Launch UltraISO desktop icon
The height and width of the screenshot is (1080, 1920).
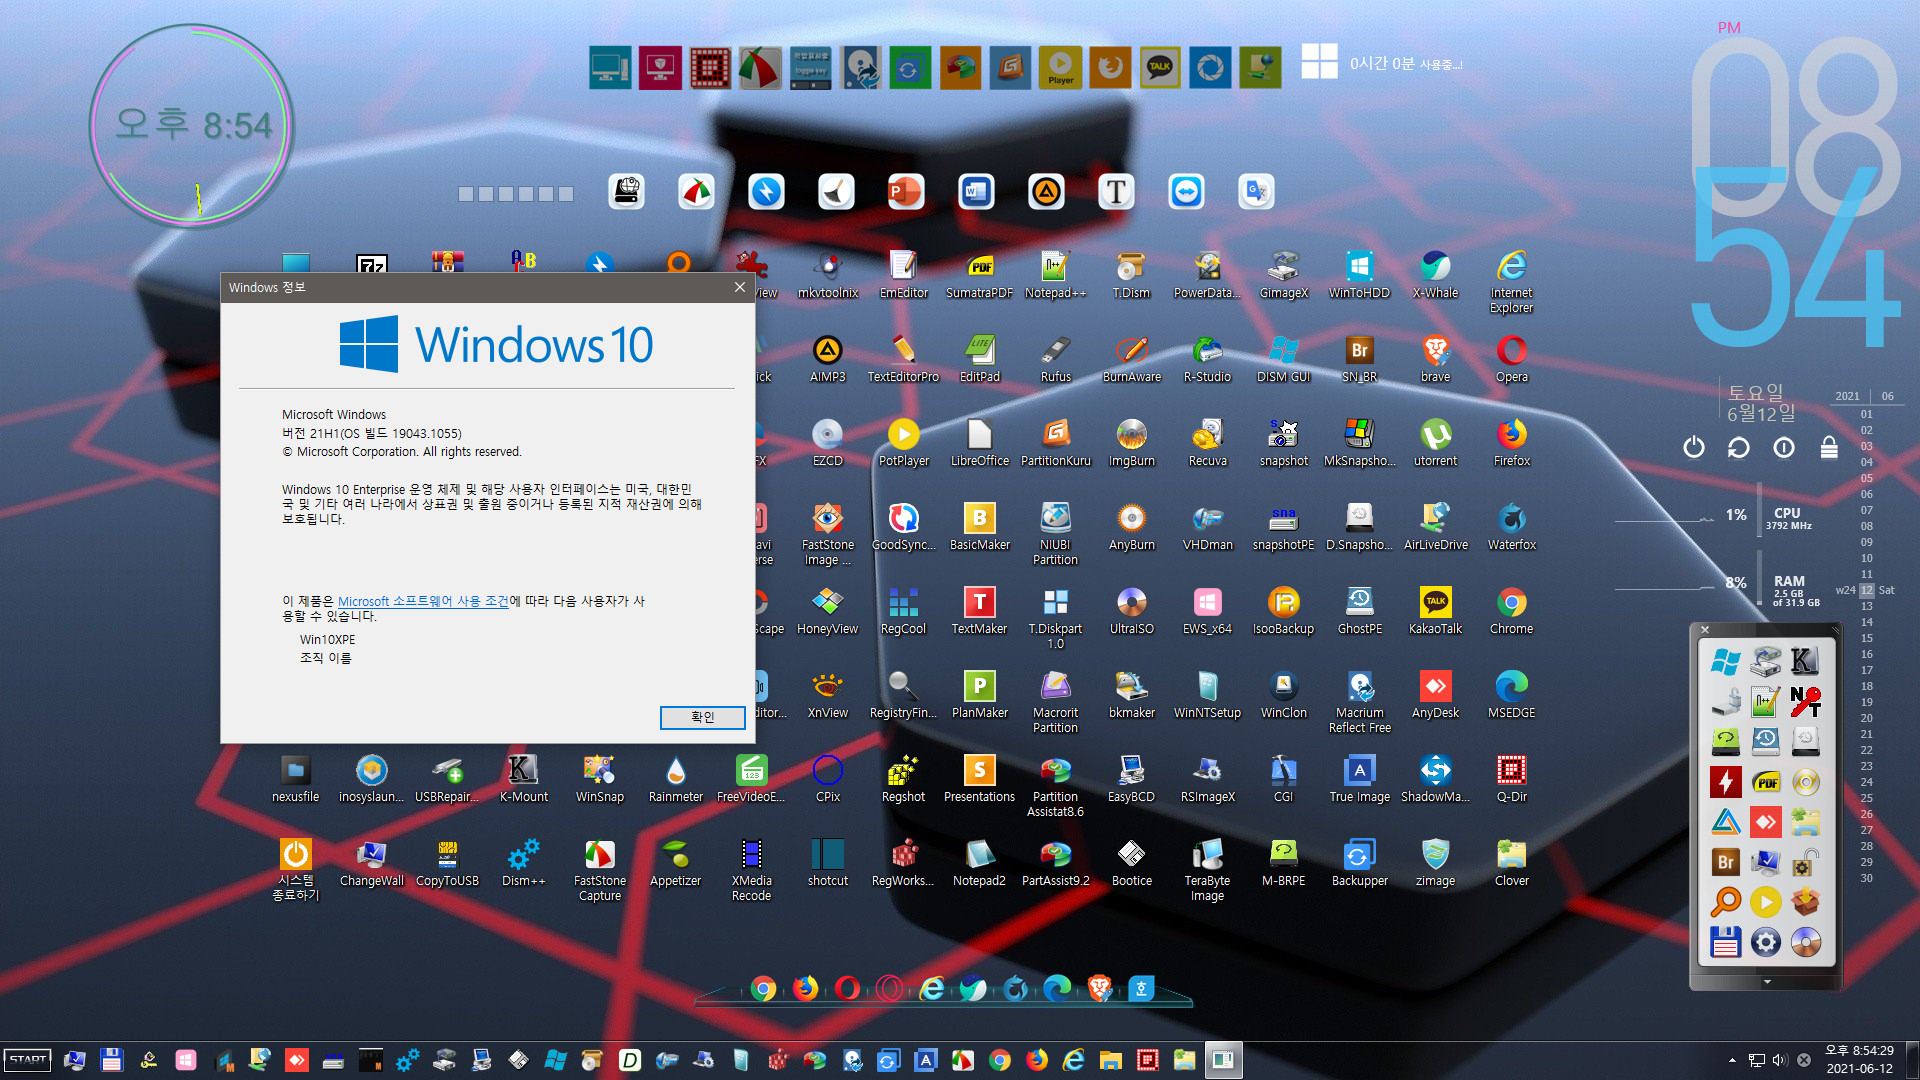tap(1131, 610)
